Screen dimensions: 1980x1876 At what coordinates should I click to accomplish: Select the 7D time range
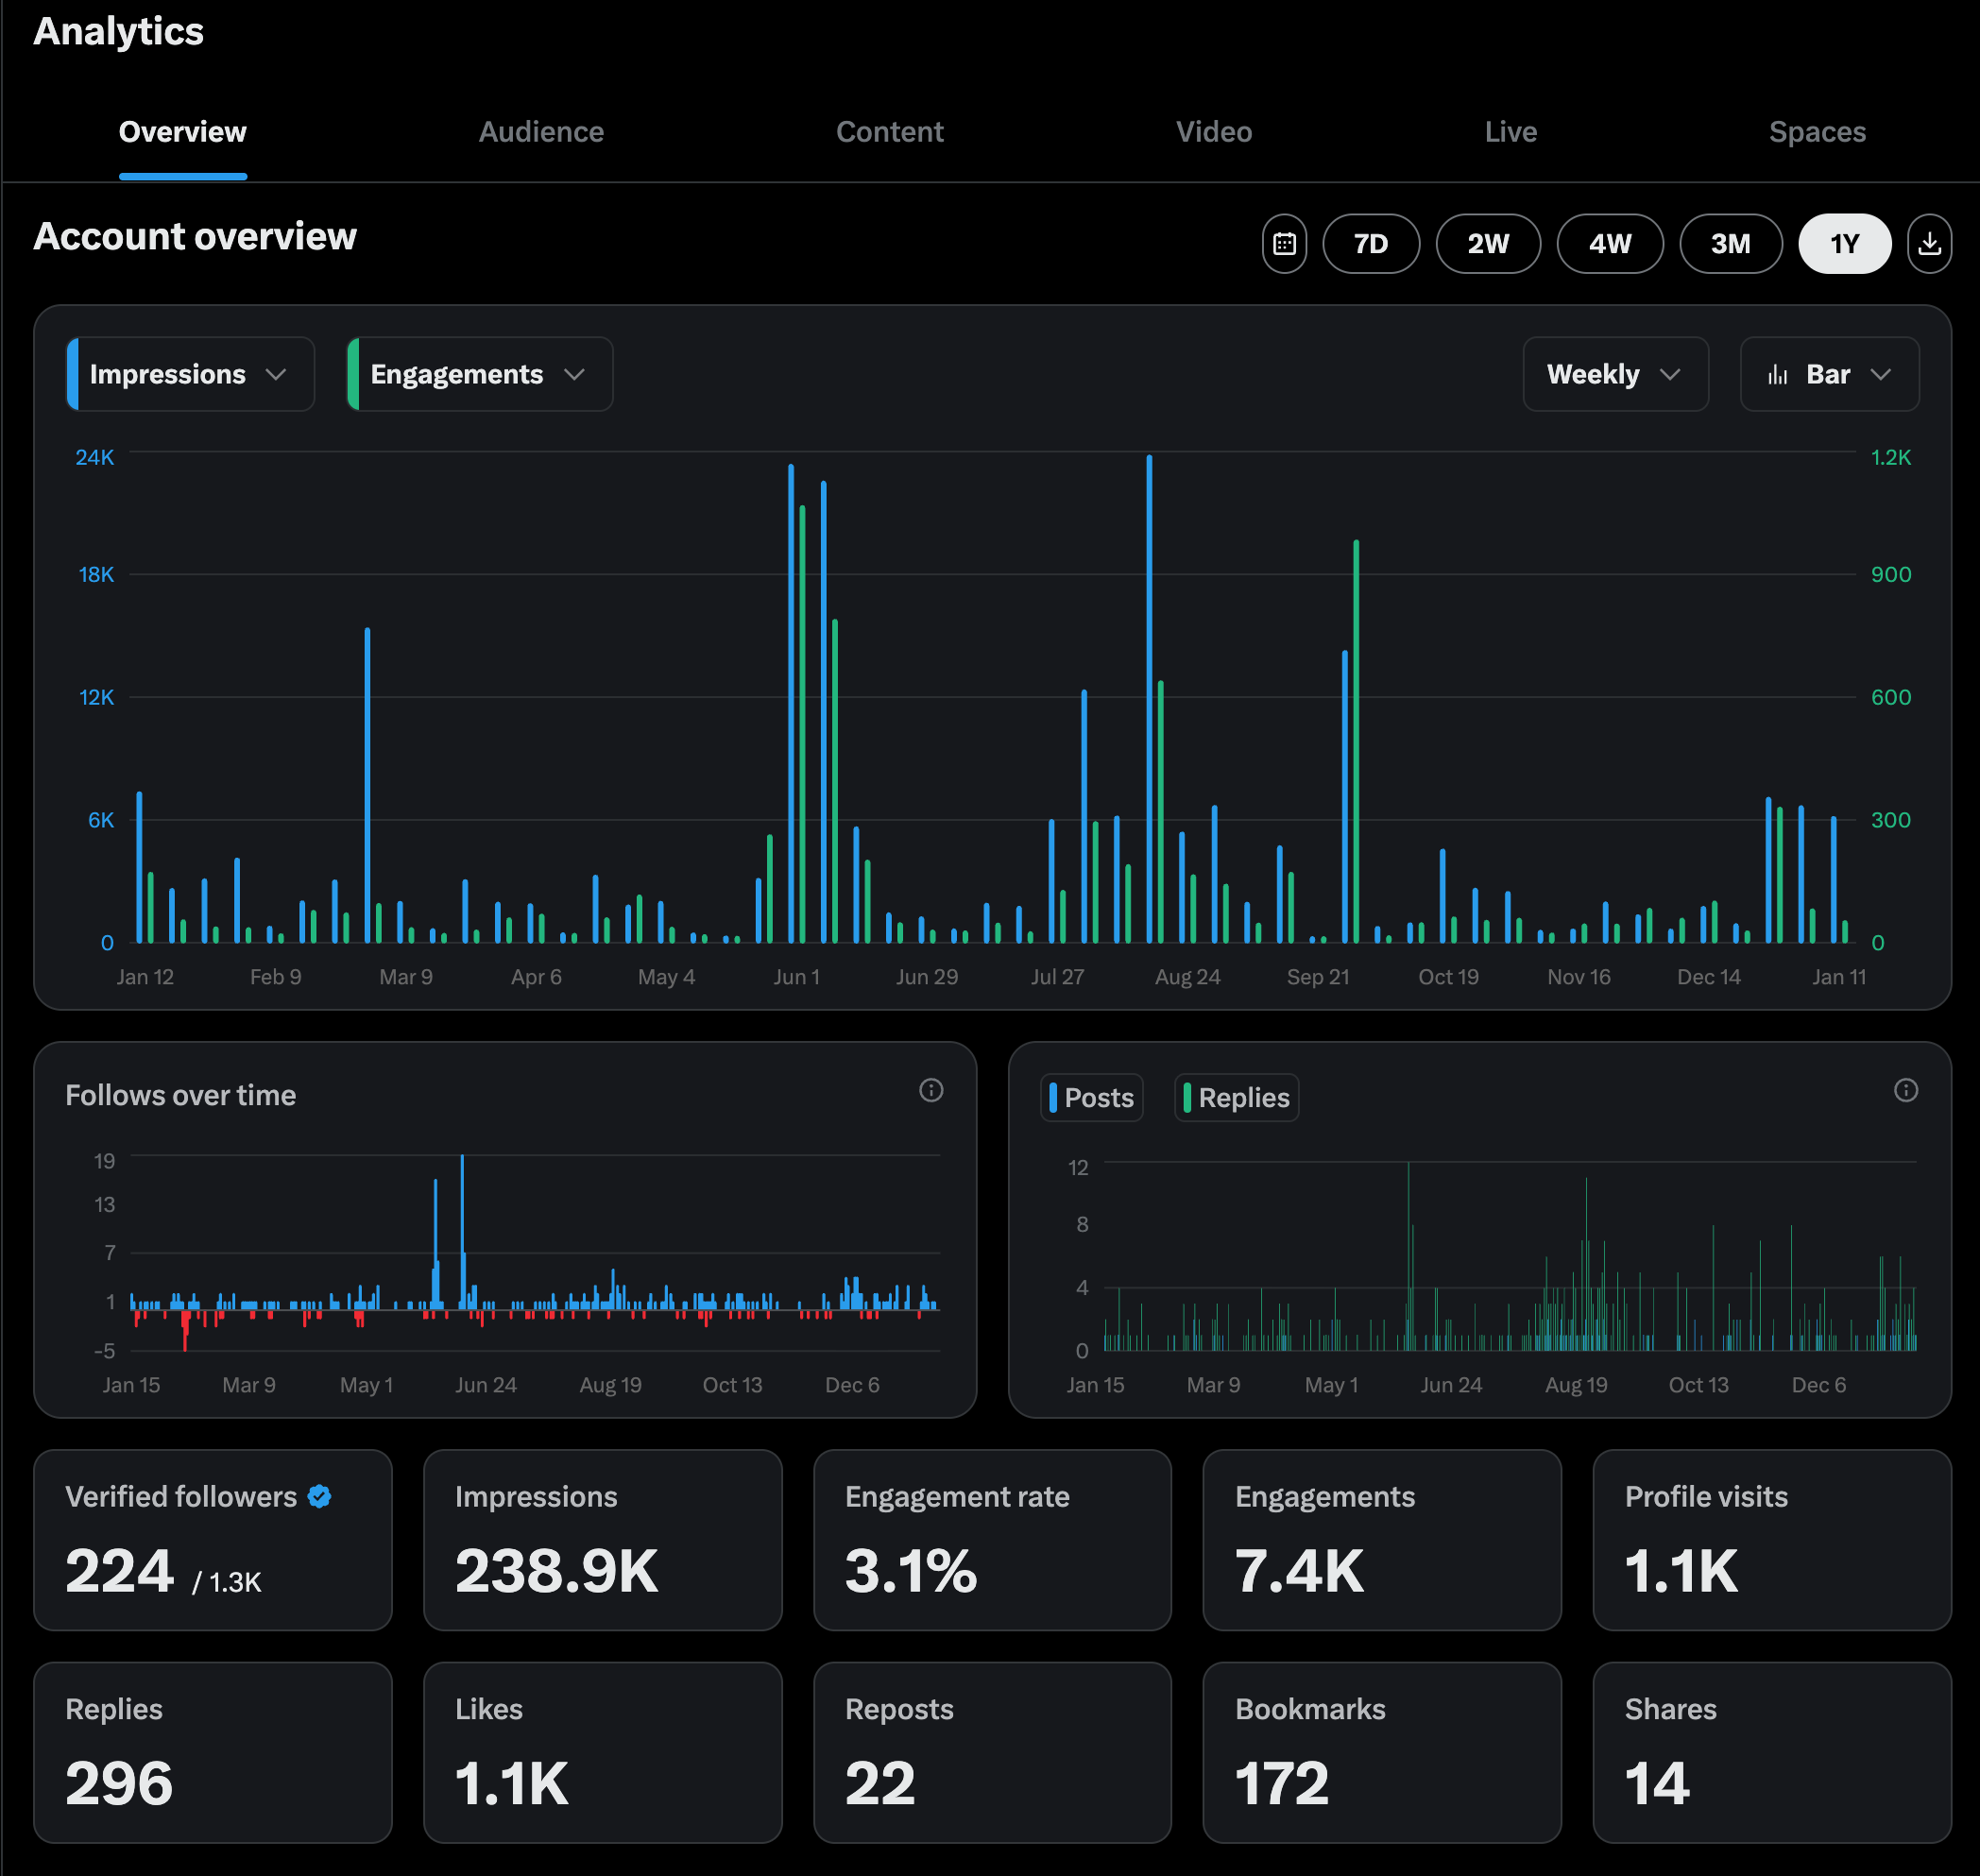coord(1371,243)
